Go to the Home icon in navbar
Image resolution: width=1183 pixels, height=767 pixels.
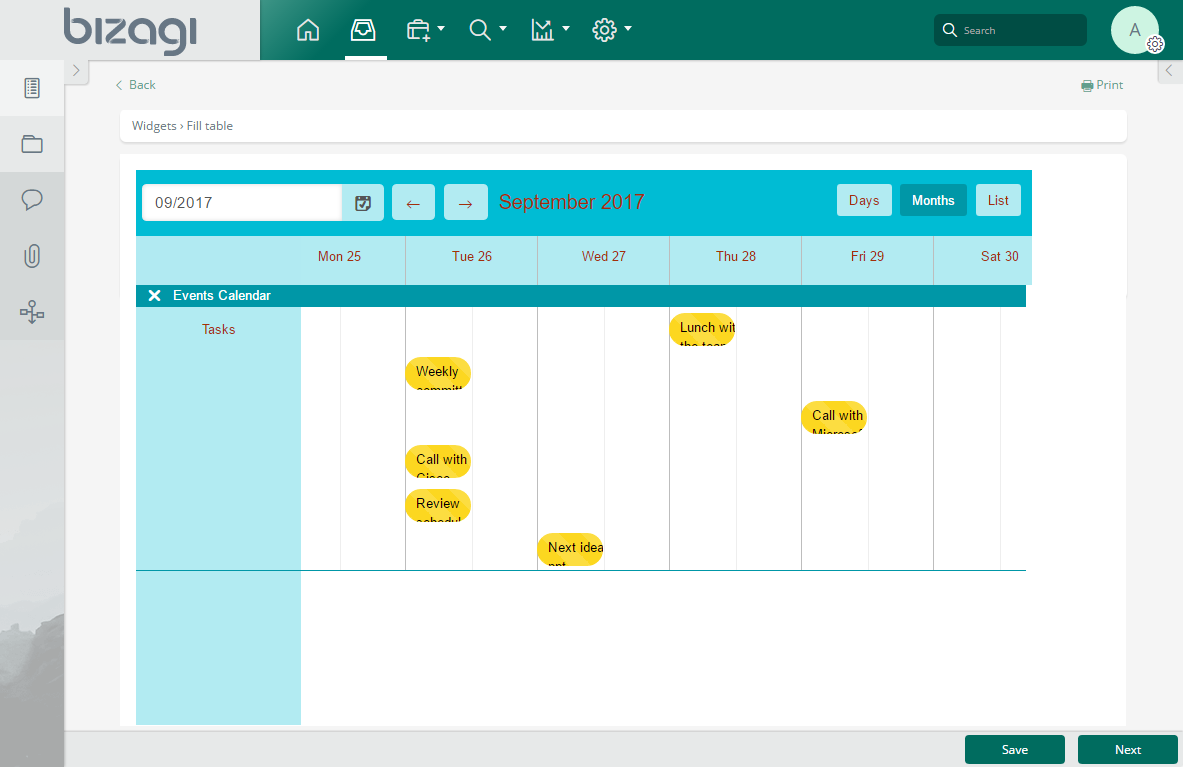308,30
